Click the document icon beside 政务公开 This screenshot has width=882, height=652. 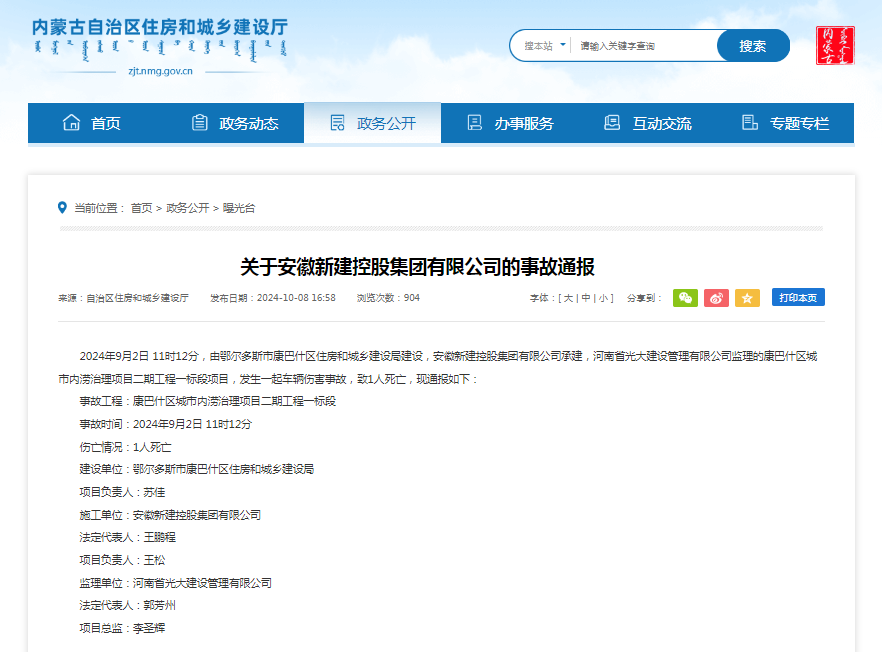[x=337, y=122]
